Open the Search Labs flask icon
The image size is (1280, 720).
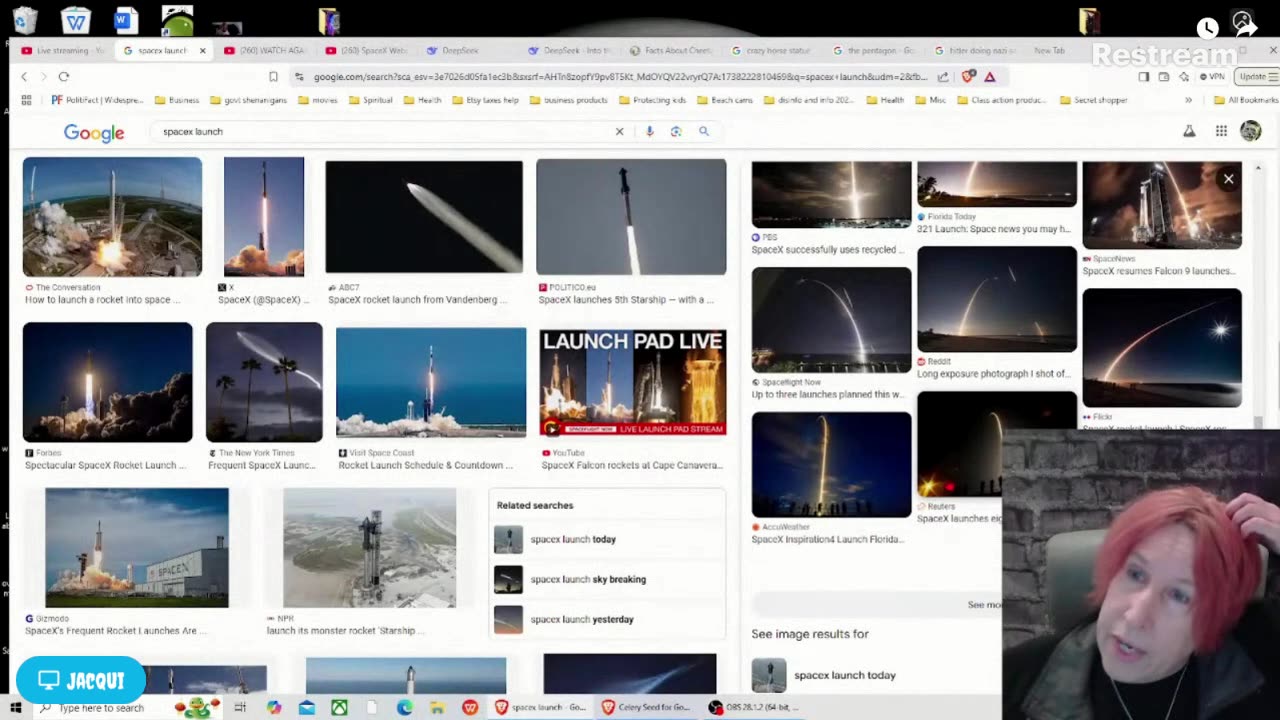(x=1189, y=131)
